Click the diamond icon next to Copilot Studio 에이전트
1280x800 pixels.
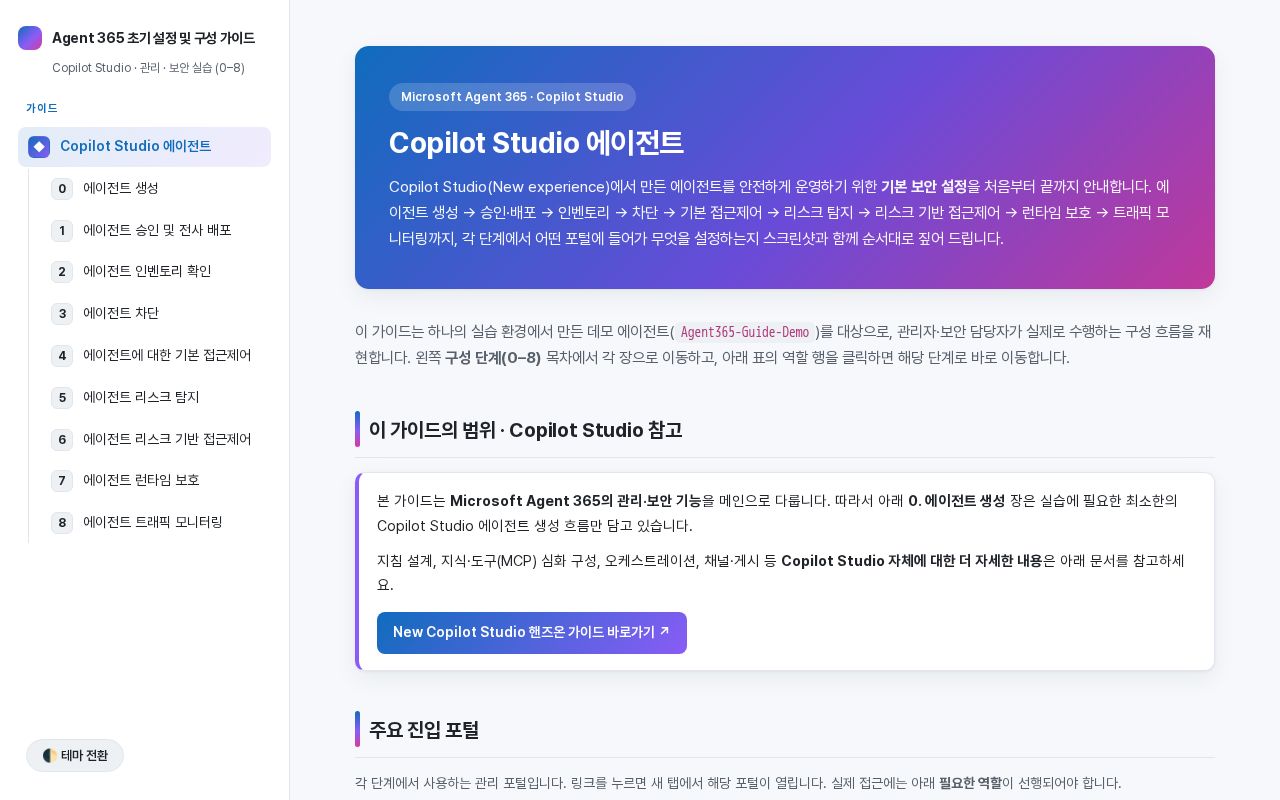click(x=39, y=147)
